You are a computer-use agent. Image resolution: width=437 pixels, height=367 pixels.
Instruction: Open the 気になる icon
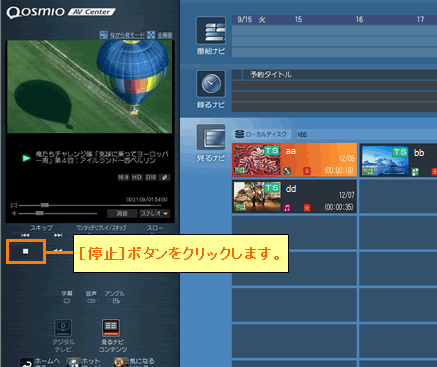(x=121, y=363)
